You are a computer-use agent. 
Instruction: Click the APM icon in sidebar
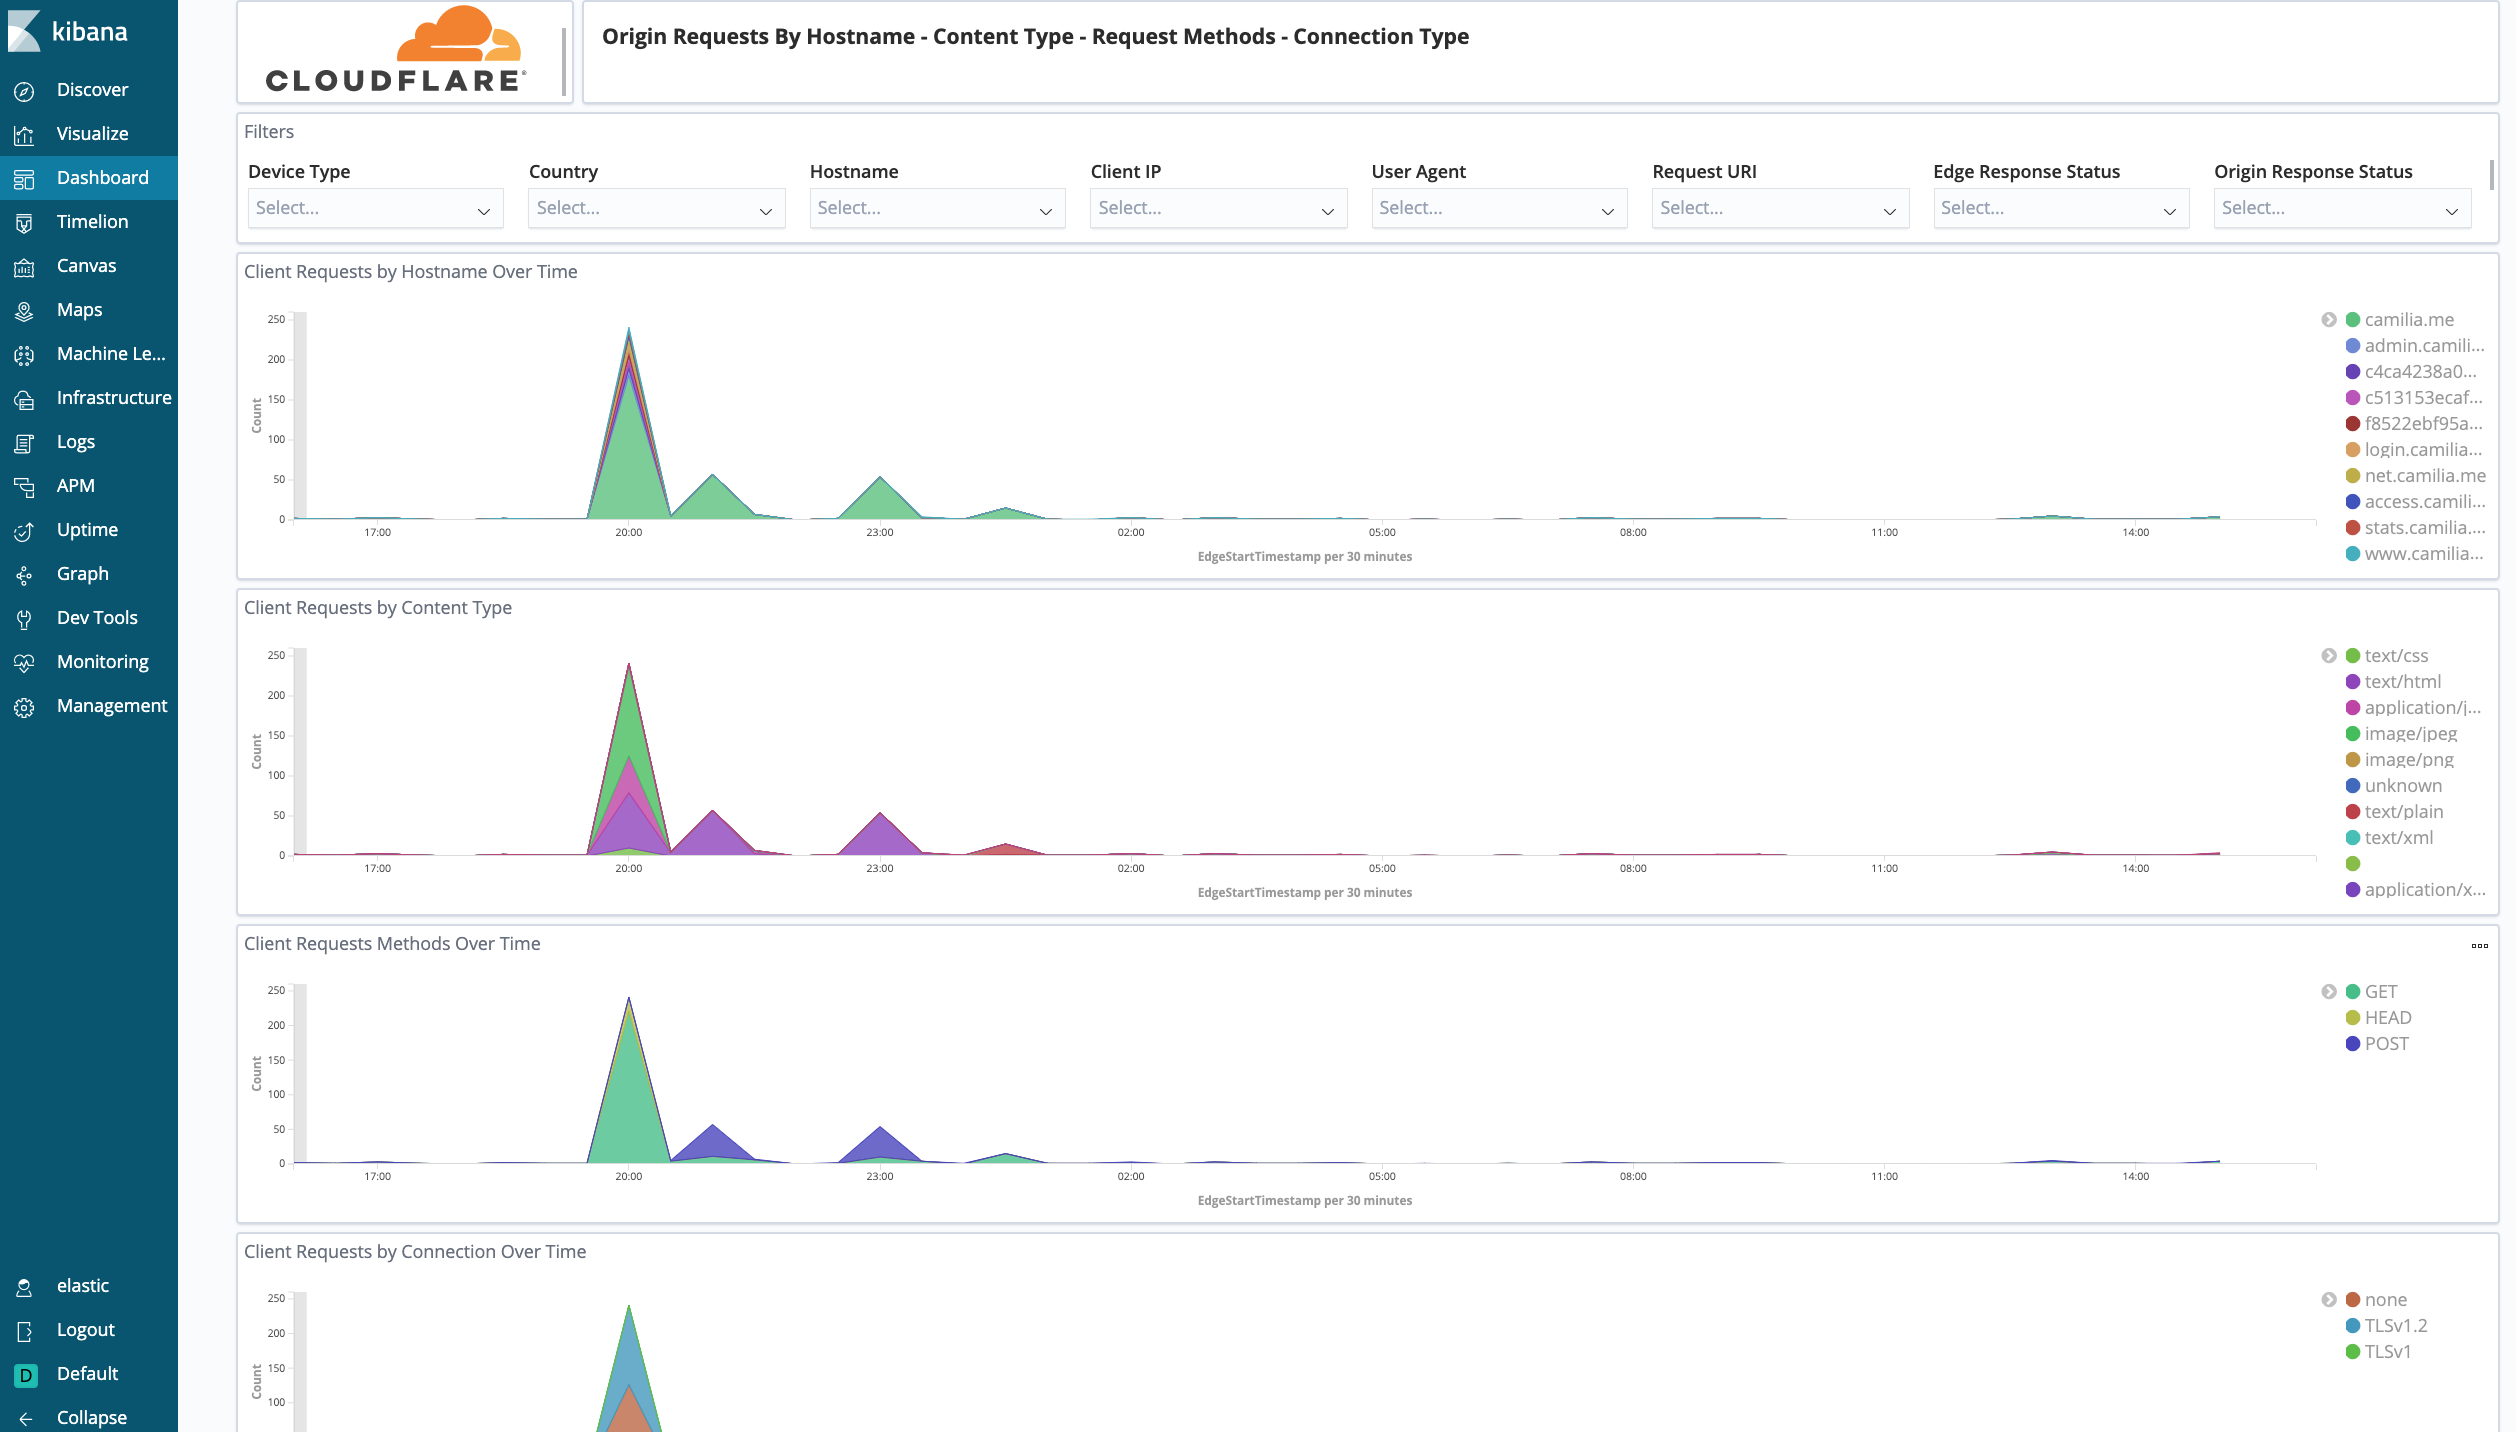click(x=24, y=485)
